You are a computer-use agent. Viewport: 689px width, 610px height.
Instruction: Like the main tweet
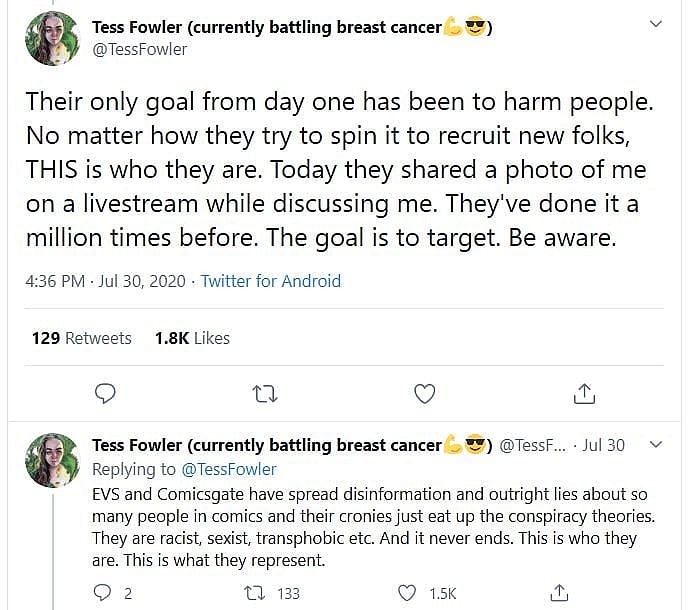click(424, 394)
